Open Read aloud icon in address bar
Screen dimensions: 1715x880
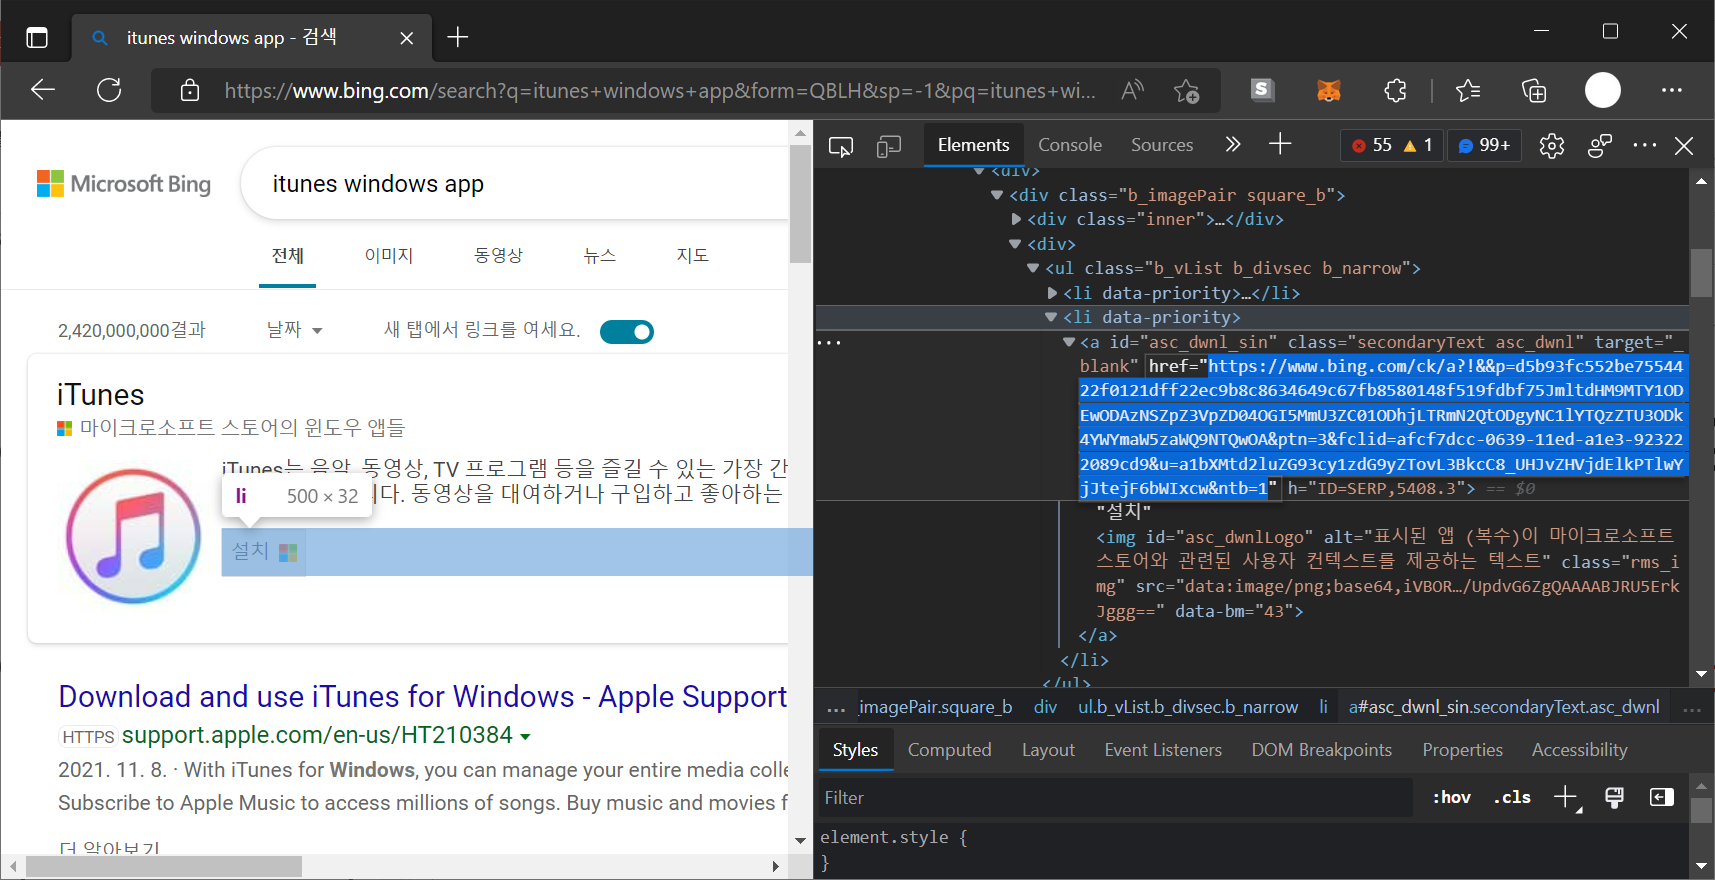(1132, 91)
